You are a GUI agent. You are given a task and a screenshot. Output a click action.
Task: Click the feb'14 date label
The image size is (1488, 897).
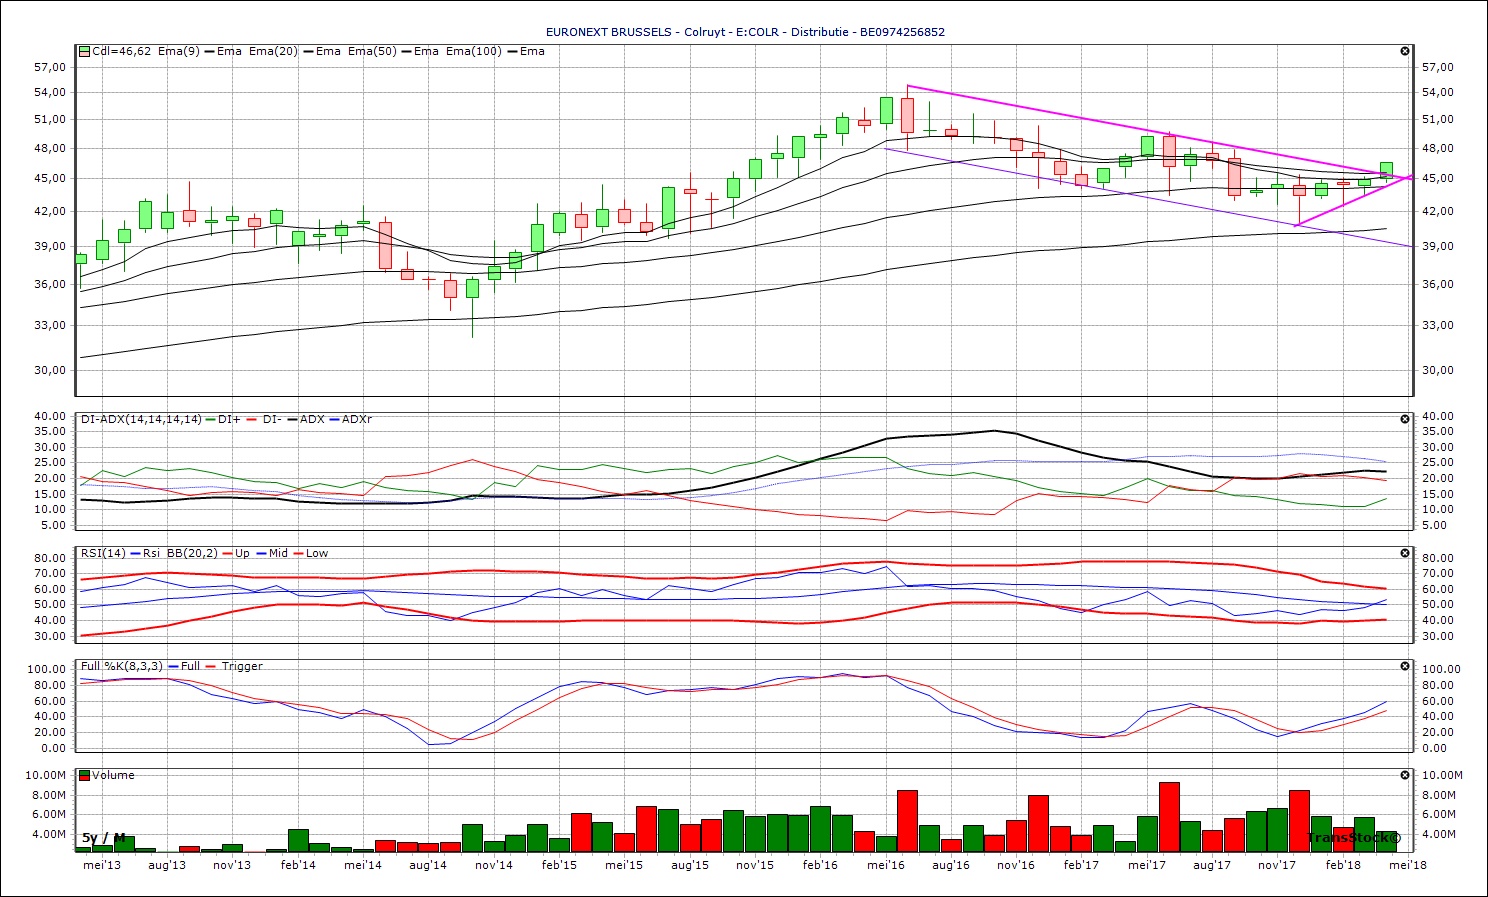[x=297, y=865]
